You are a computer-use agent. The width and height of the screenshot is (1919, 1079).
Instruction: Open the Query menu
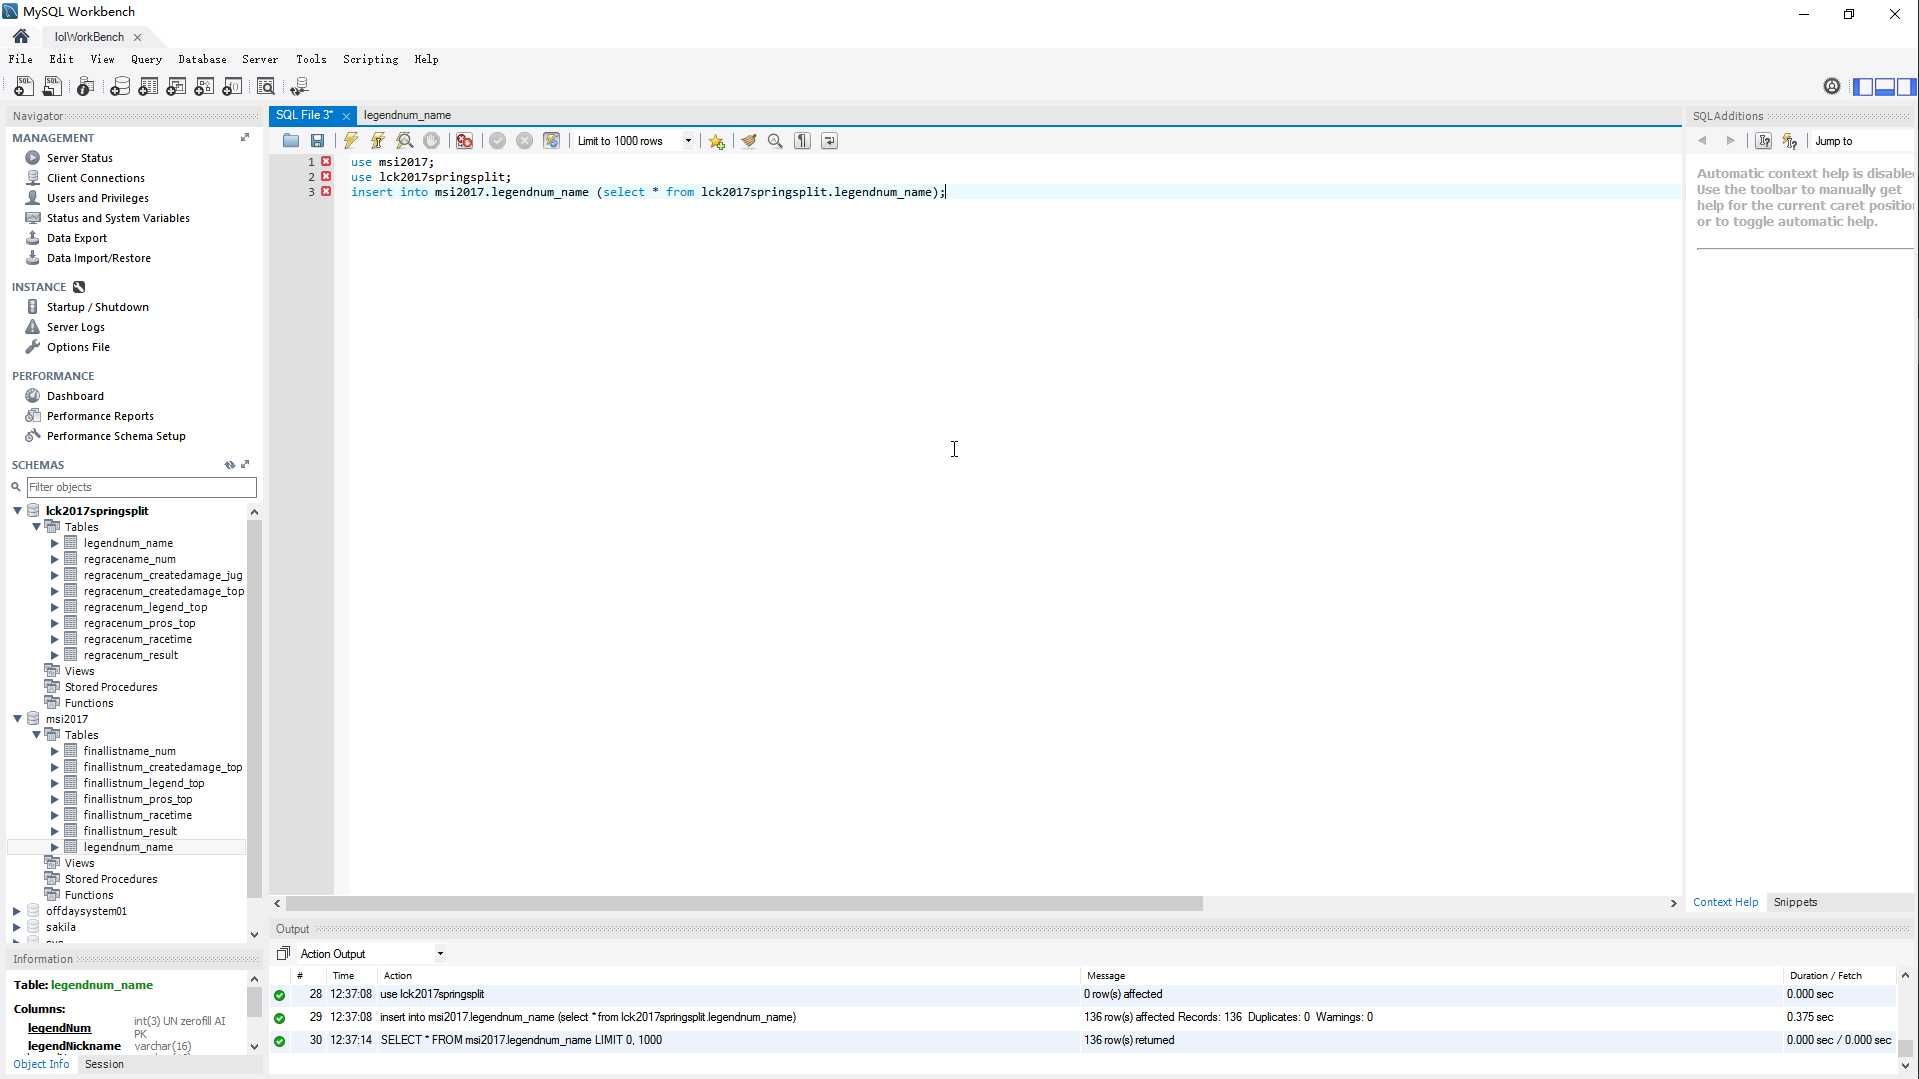coord(146,59)
